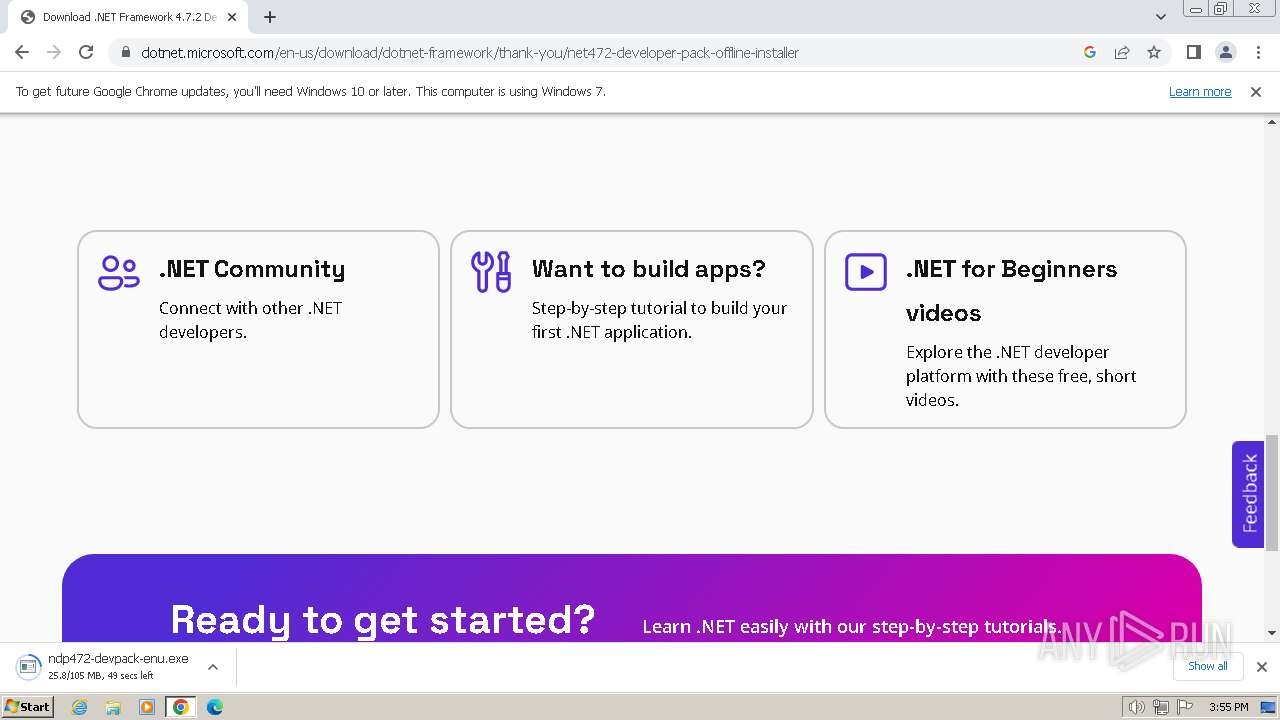Screen dimensions: 1280x720
Task: Open the .NET Community card heading
Action: click(x=252, y=269)
